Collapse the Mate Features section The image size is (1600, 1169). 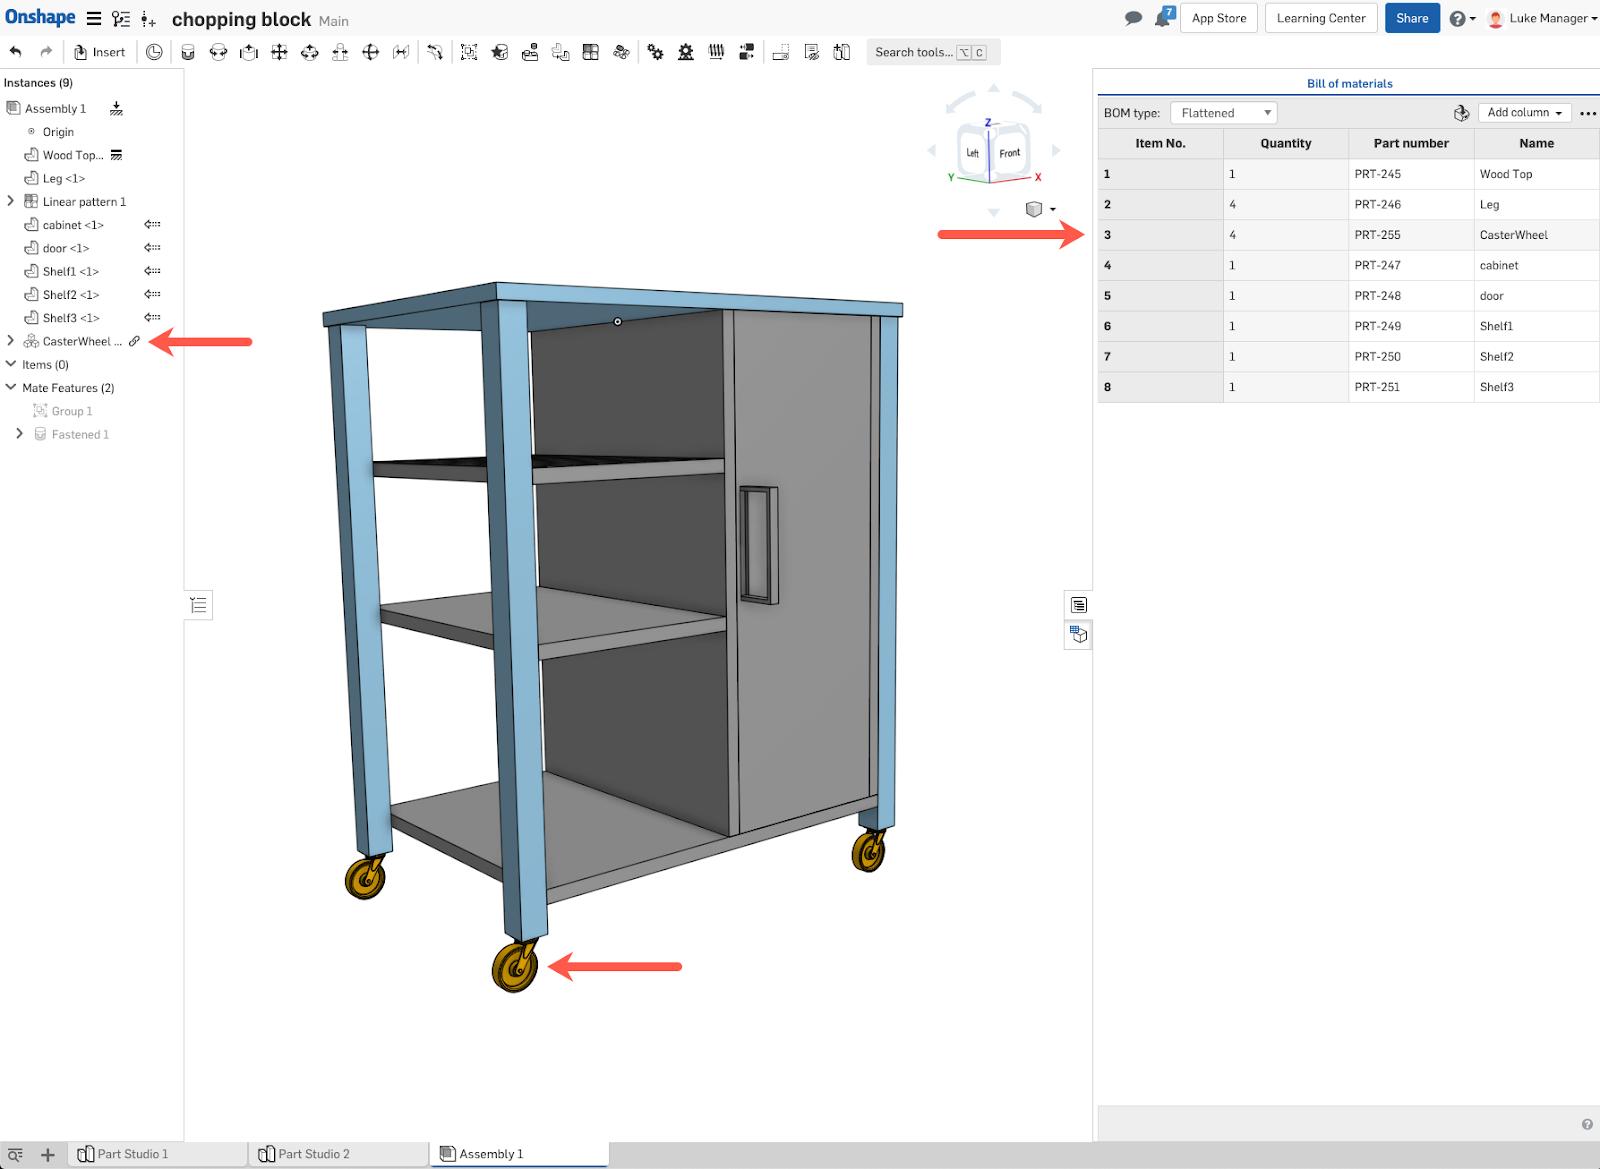click(x=11, y=388)
